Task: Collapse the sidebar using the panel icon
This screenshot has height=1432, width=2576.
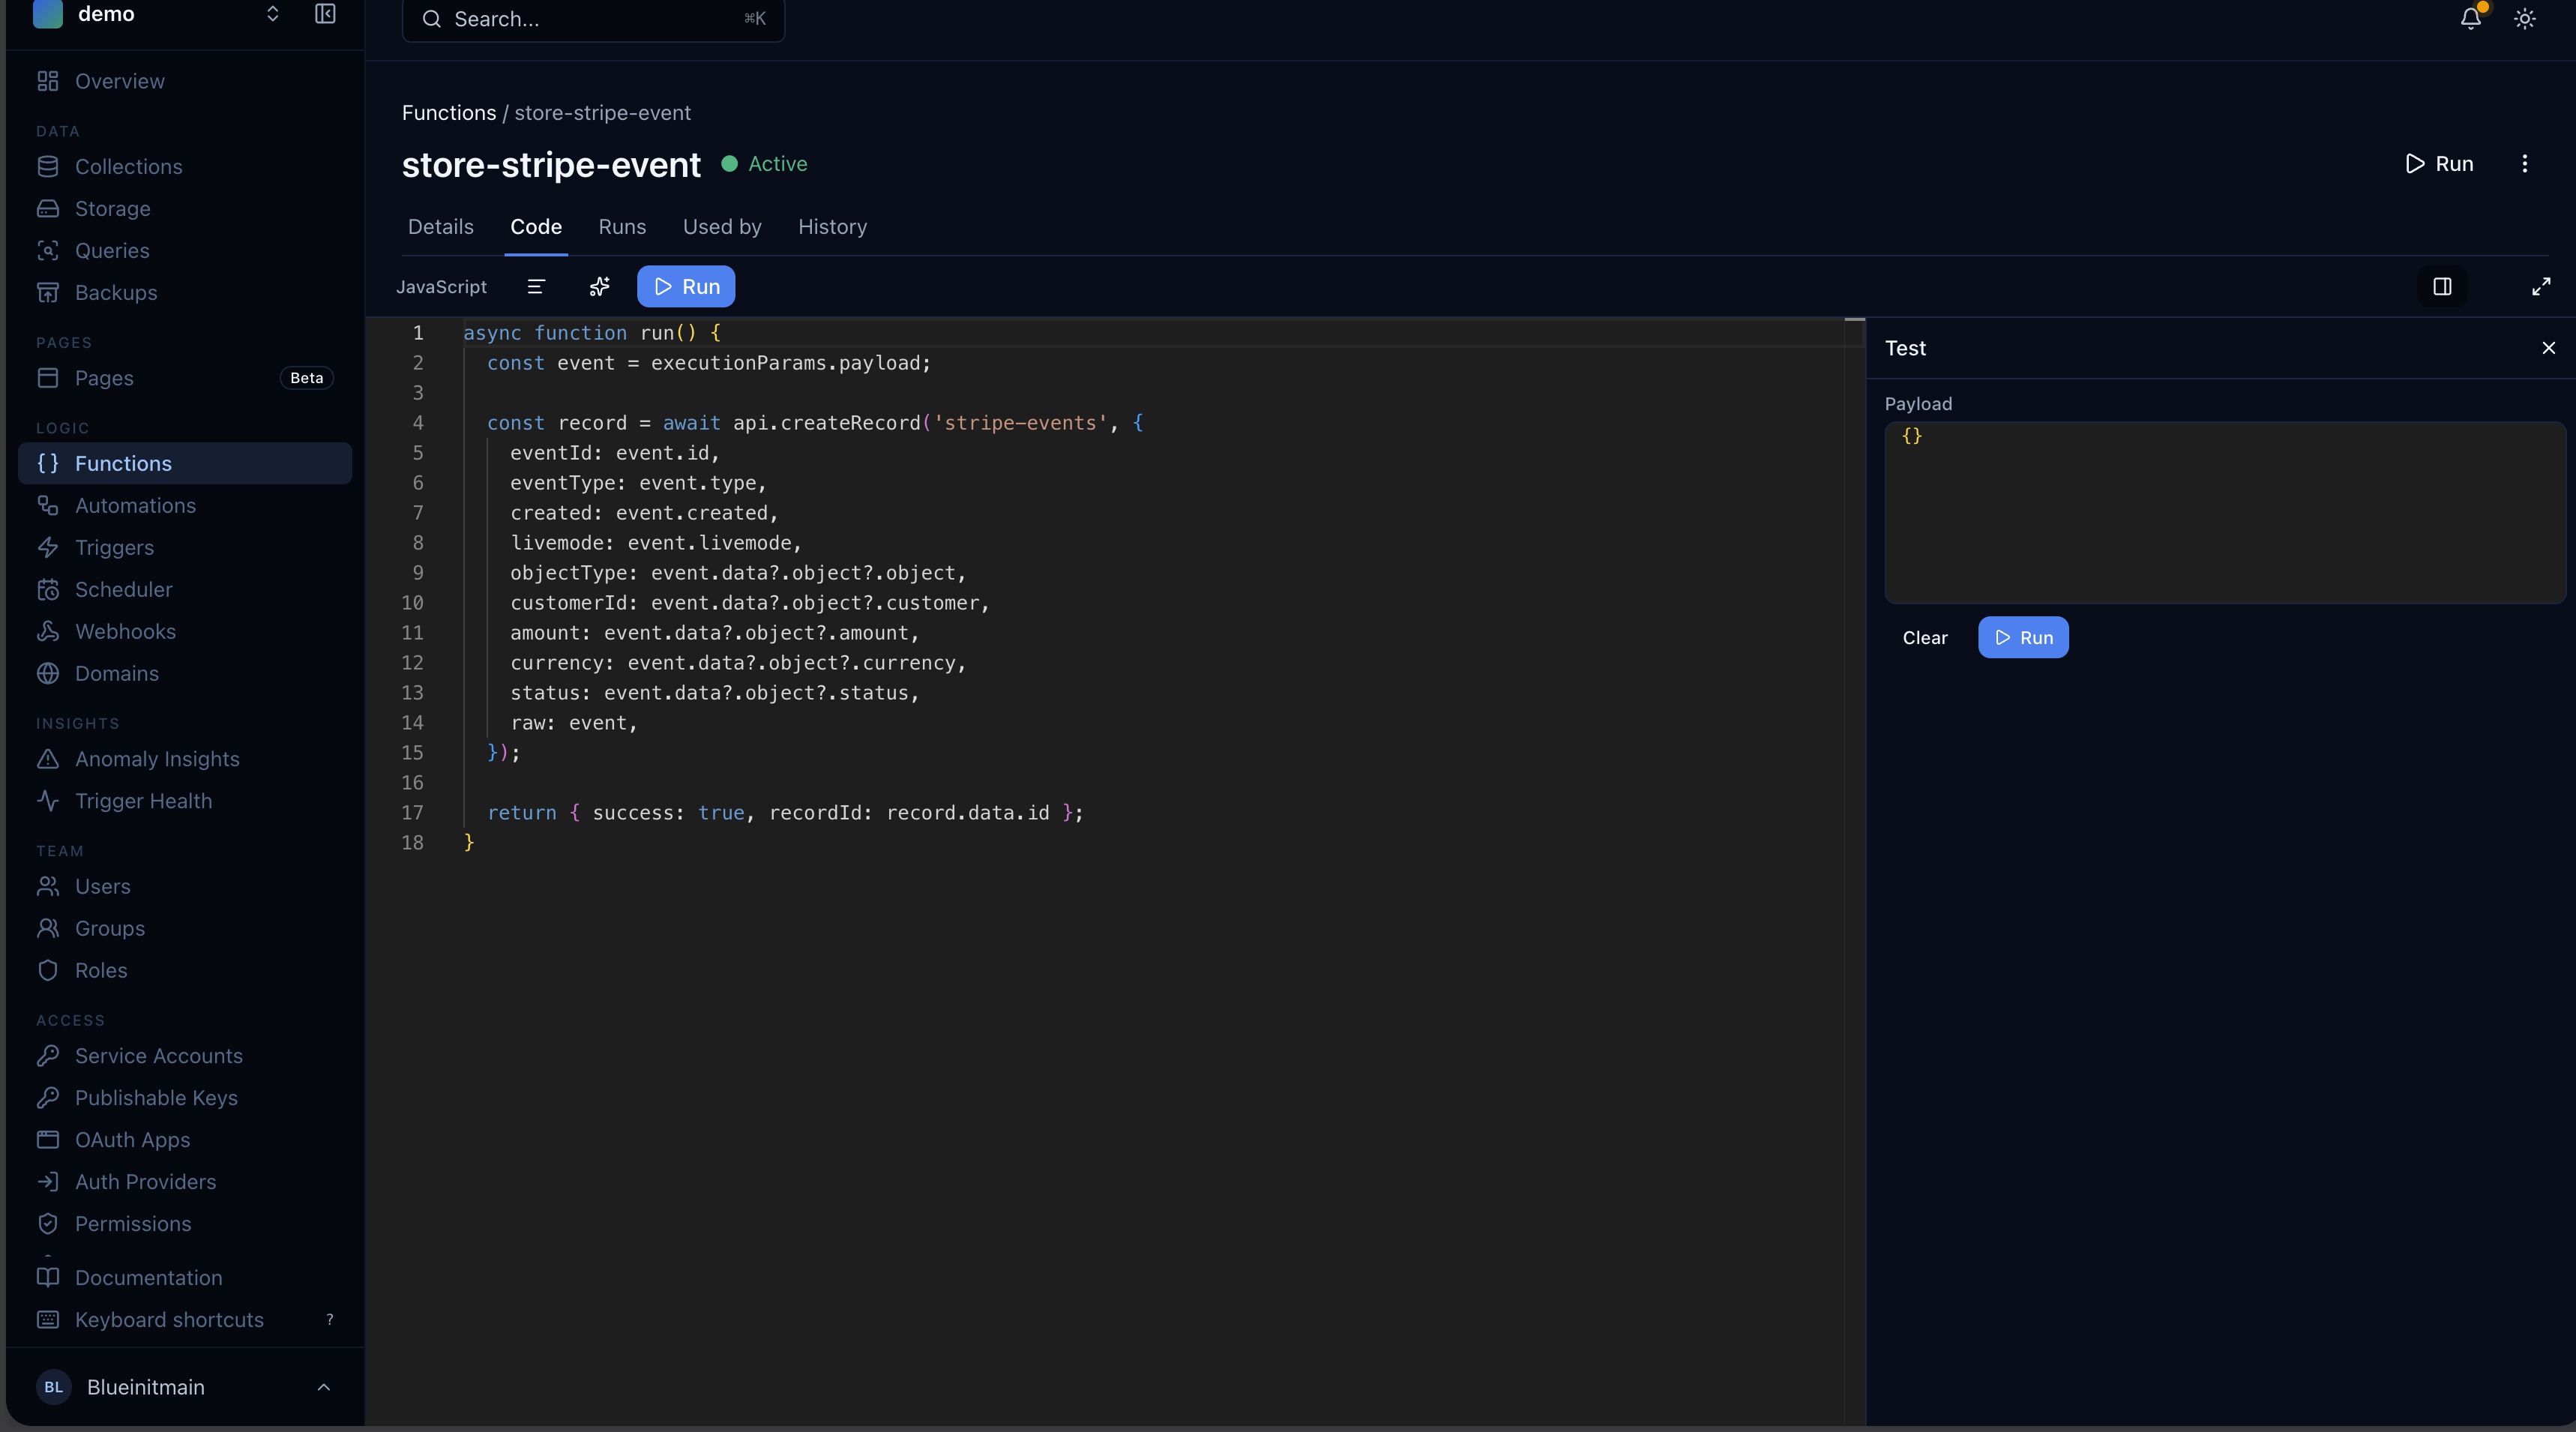Action: (325, 14)
